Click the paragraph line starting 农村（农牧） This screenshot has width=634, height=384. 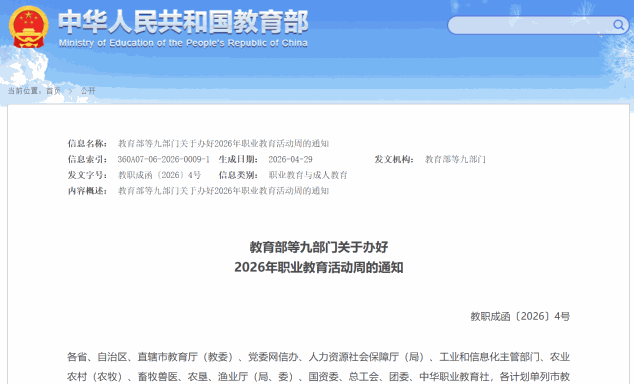pos(319,377)
